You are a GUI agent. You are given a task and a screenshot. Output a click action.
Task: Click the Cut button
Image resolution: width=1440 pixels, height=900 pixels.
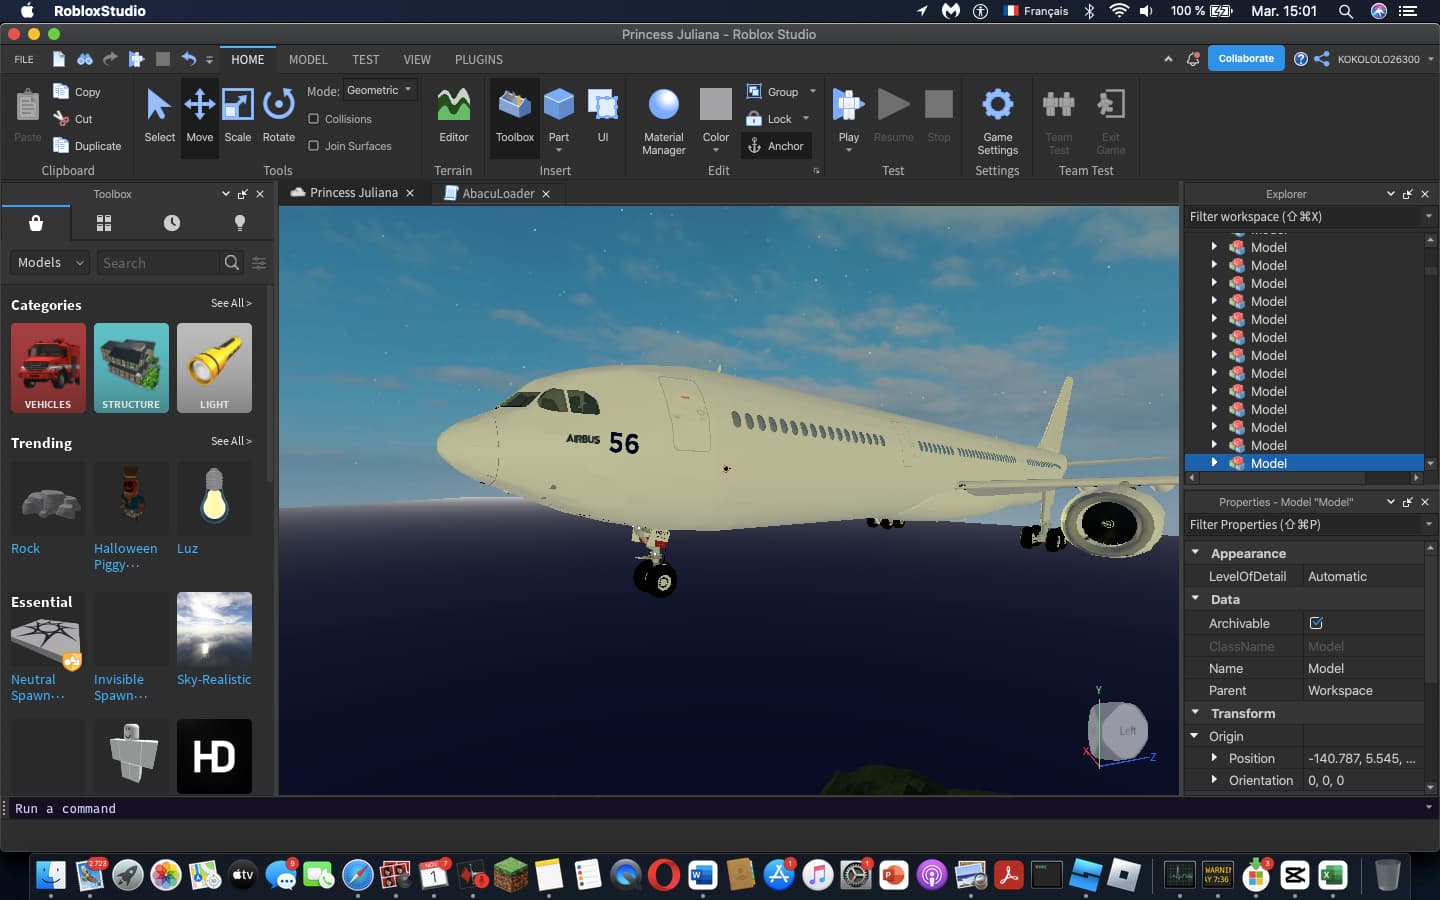pos(73,119)
